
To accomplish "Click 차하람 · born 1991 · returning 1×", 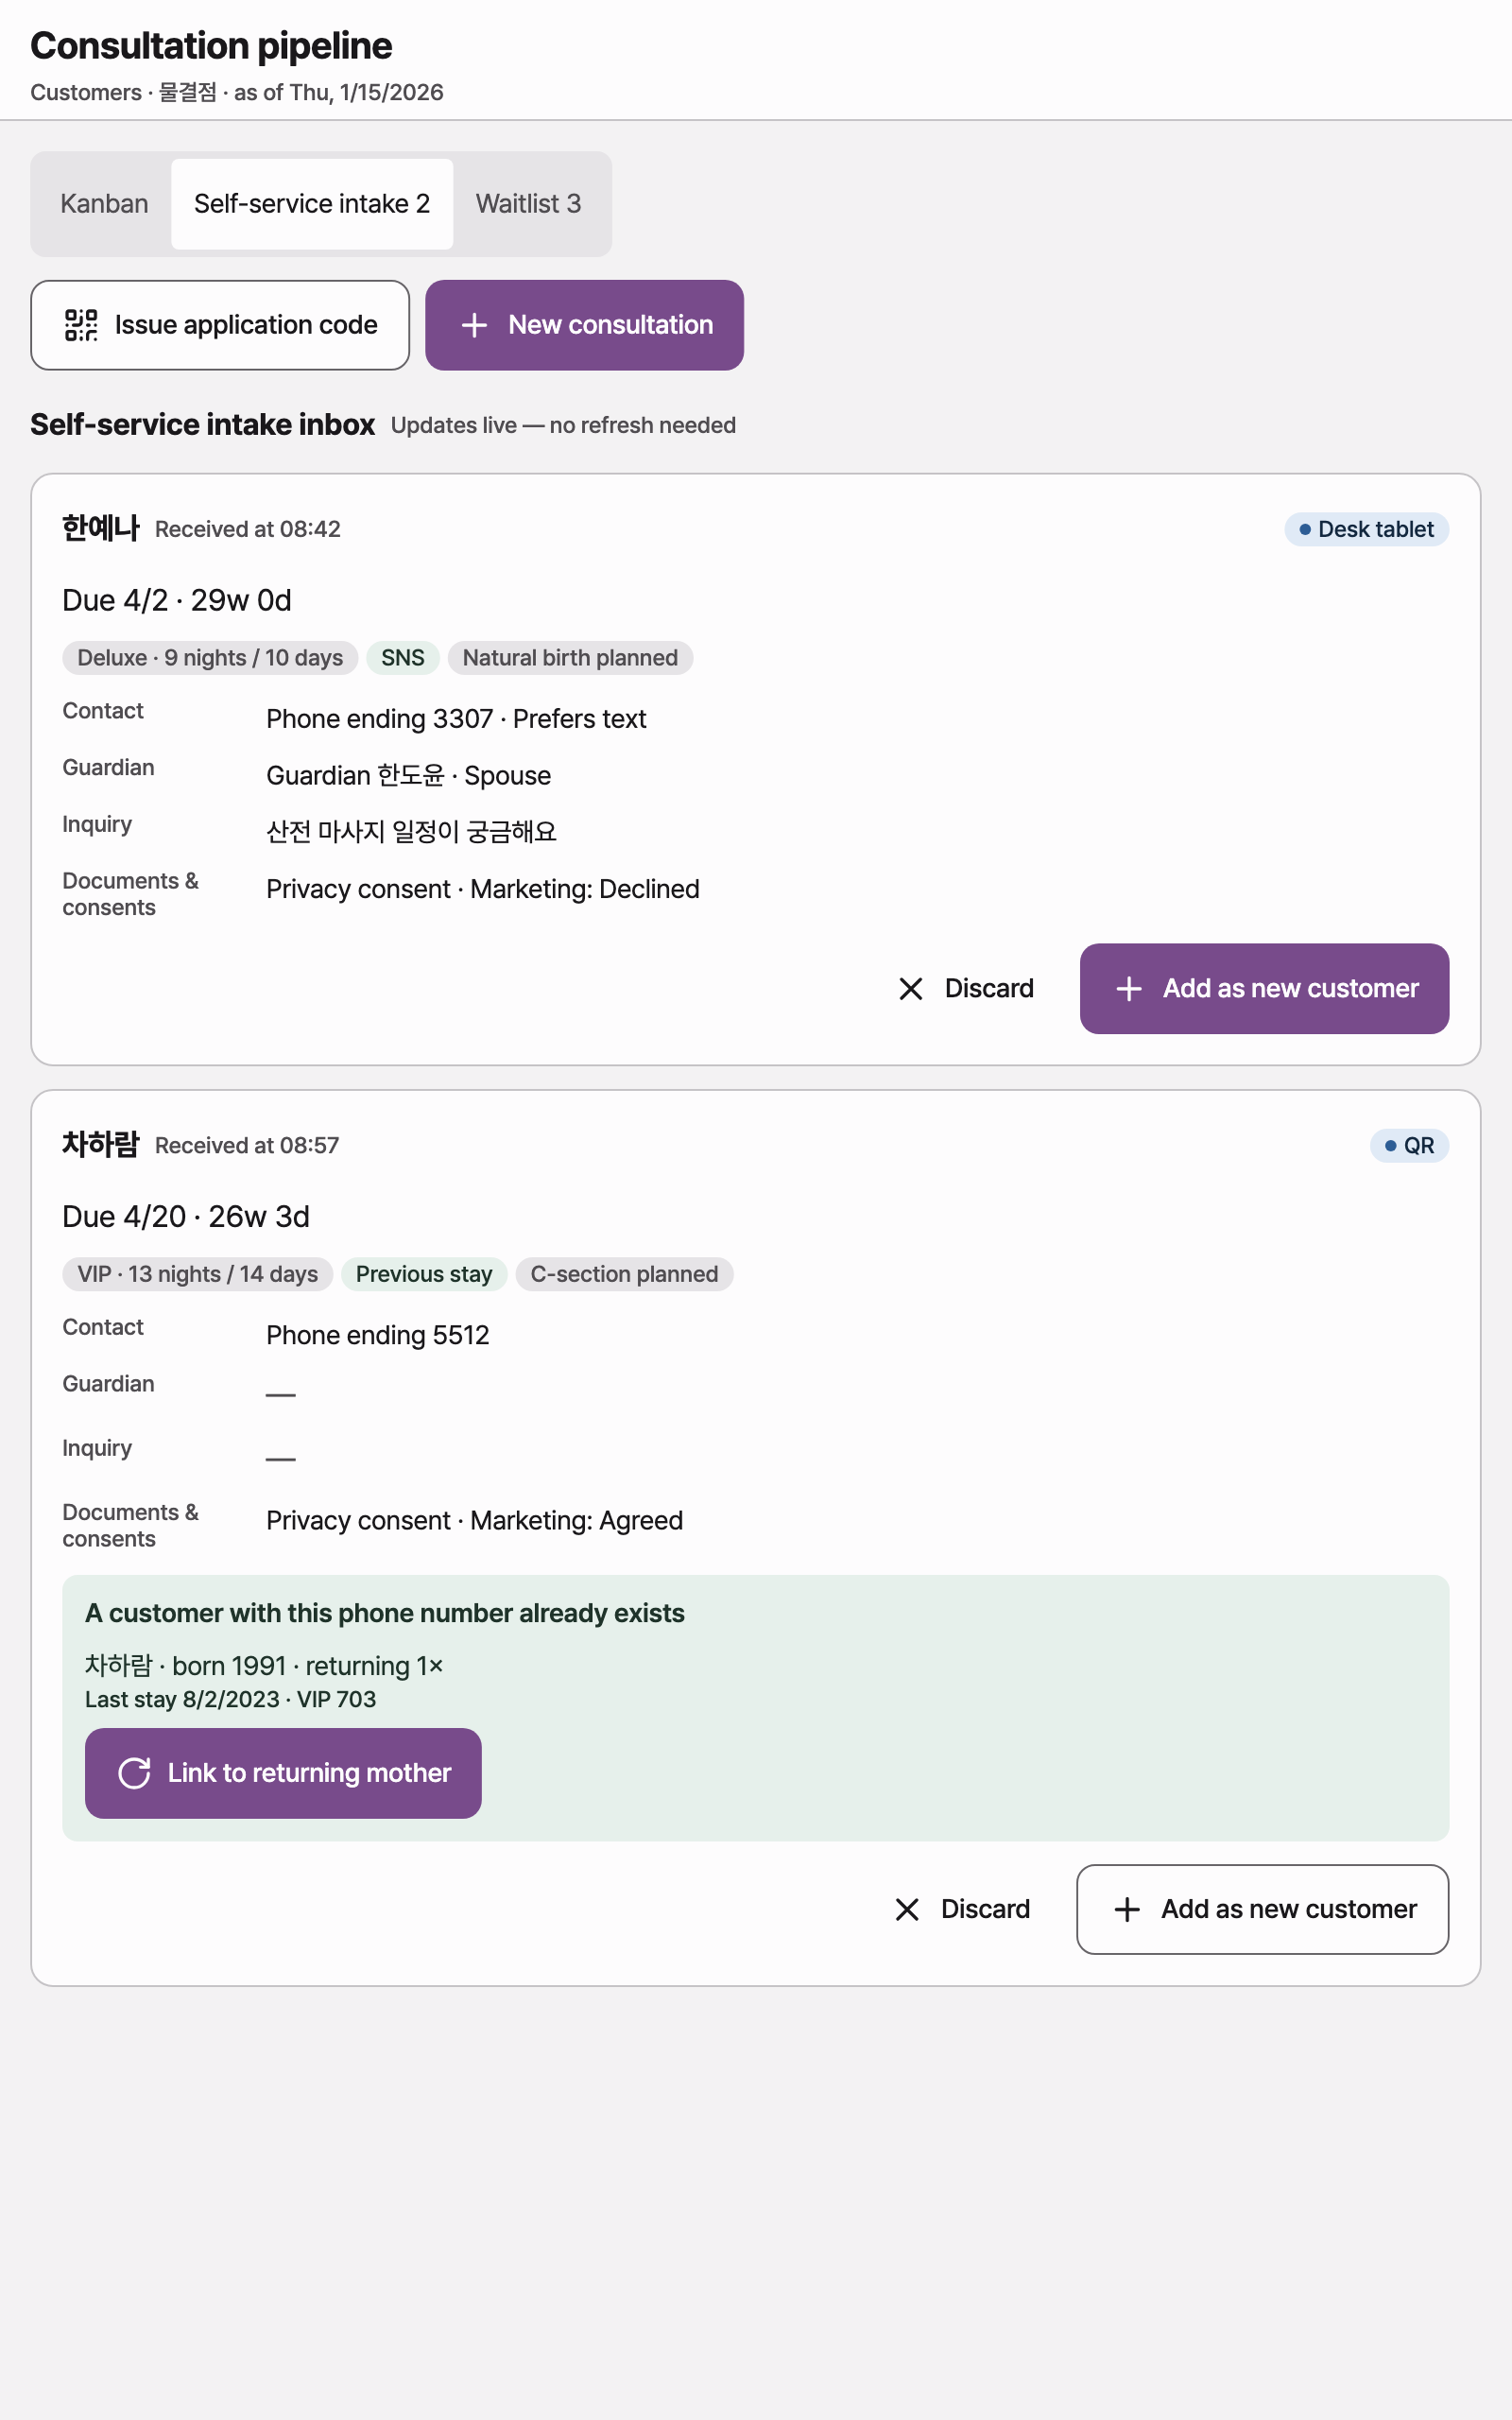I will pos(264,1666).
